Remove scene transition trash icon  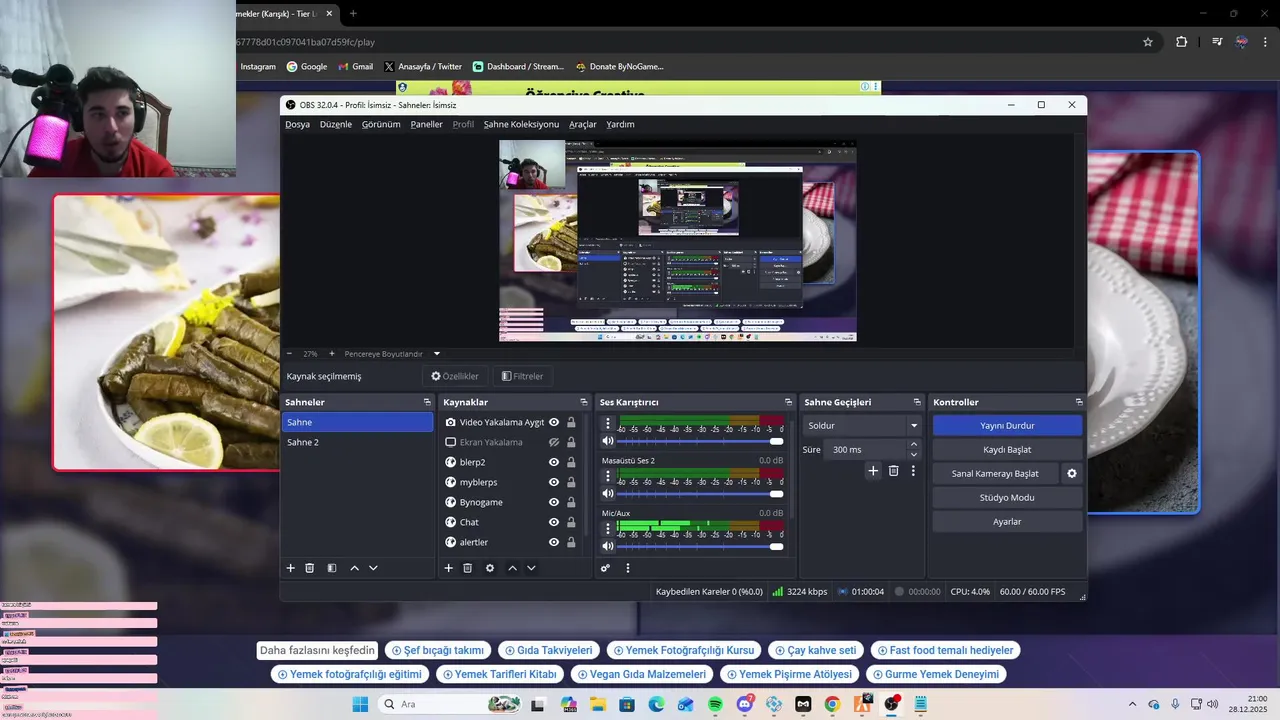coord(893,471)
